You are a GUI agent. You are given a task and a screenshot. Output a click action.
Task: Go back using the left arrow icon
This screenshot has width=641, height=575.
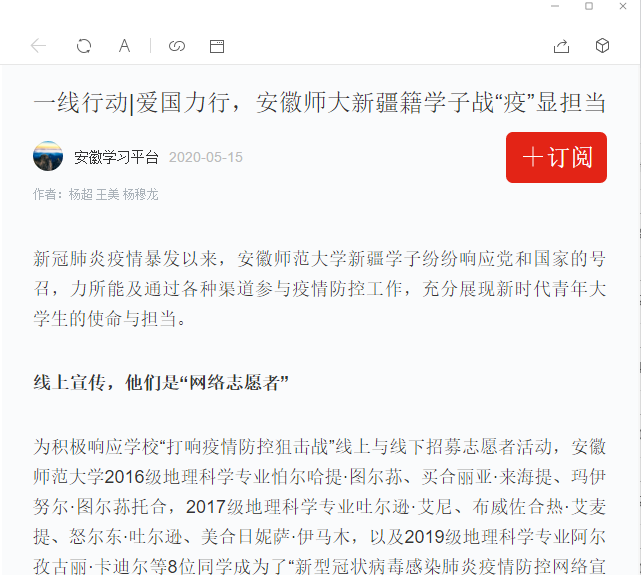point(38,46)
